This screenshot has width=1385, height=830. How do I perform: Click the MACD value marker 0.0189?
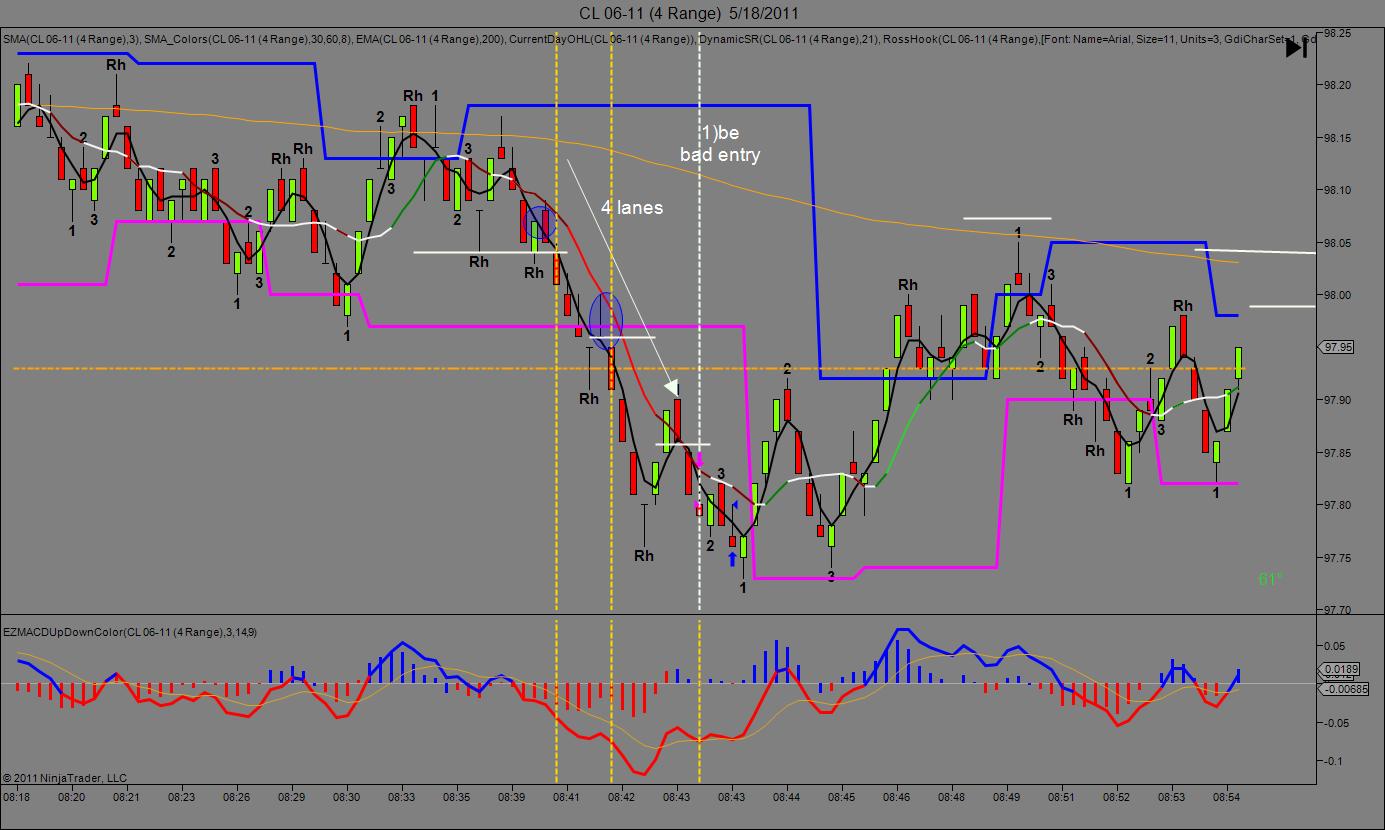tap(1338, 669)
